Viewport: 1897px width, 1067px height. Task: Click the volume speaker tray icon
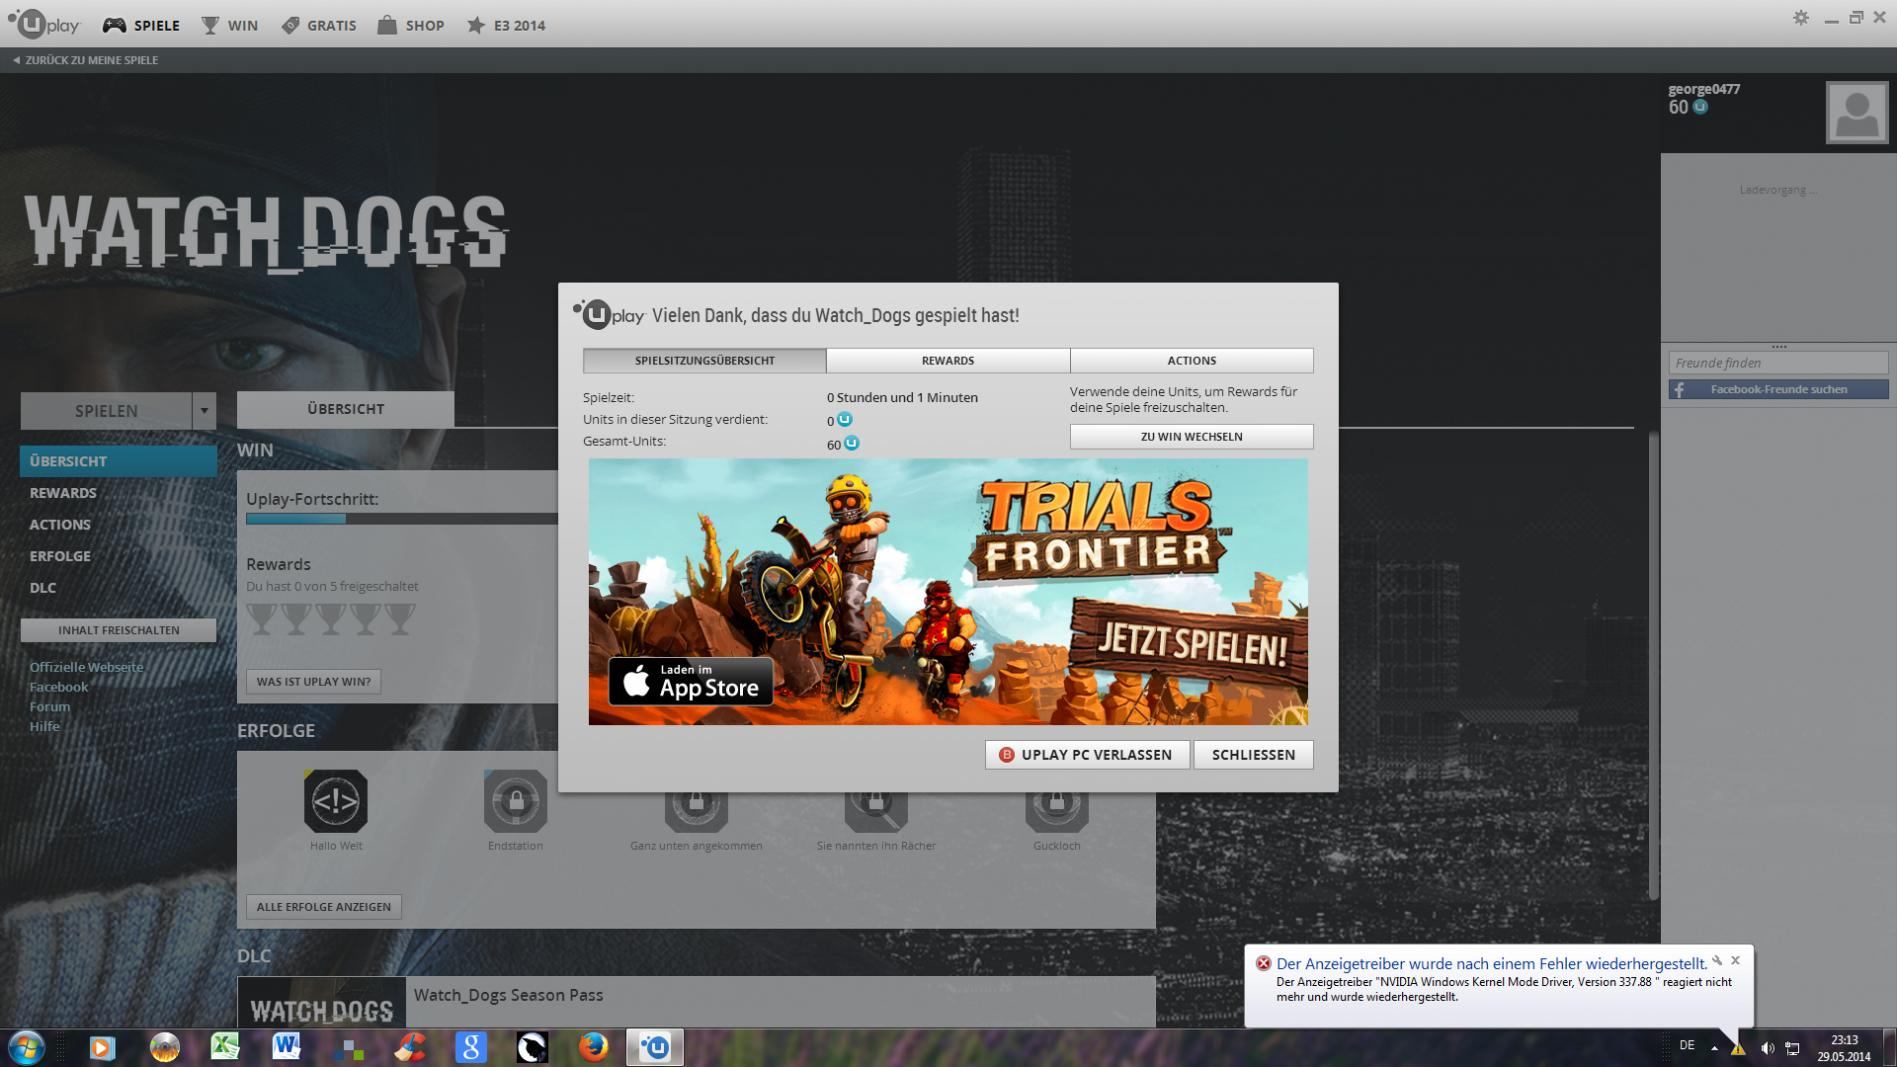(x=1767, y=1048)
